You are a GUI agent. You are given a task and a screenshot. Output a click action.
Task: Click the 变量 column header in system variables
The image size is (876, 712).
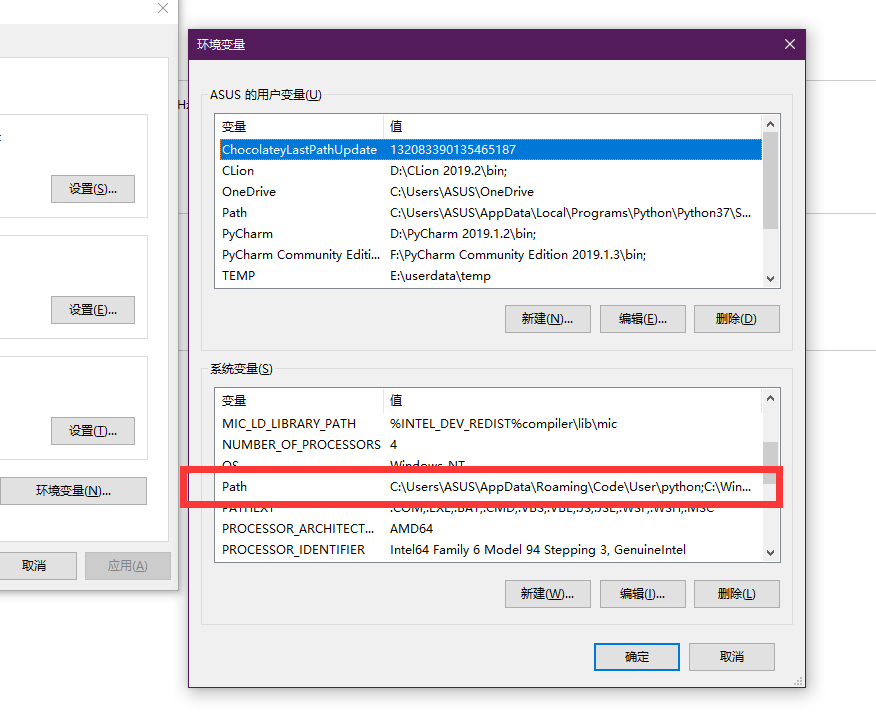(299, 400)
